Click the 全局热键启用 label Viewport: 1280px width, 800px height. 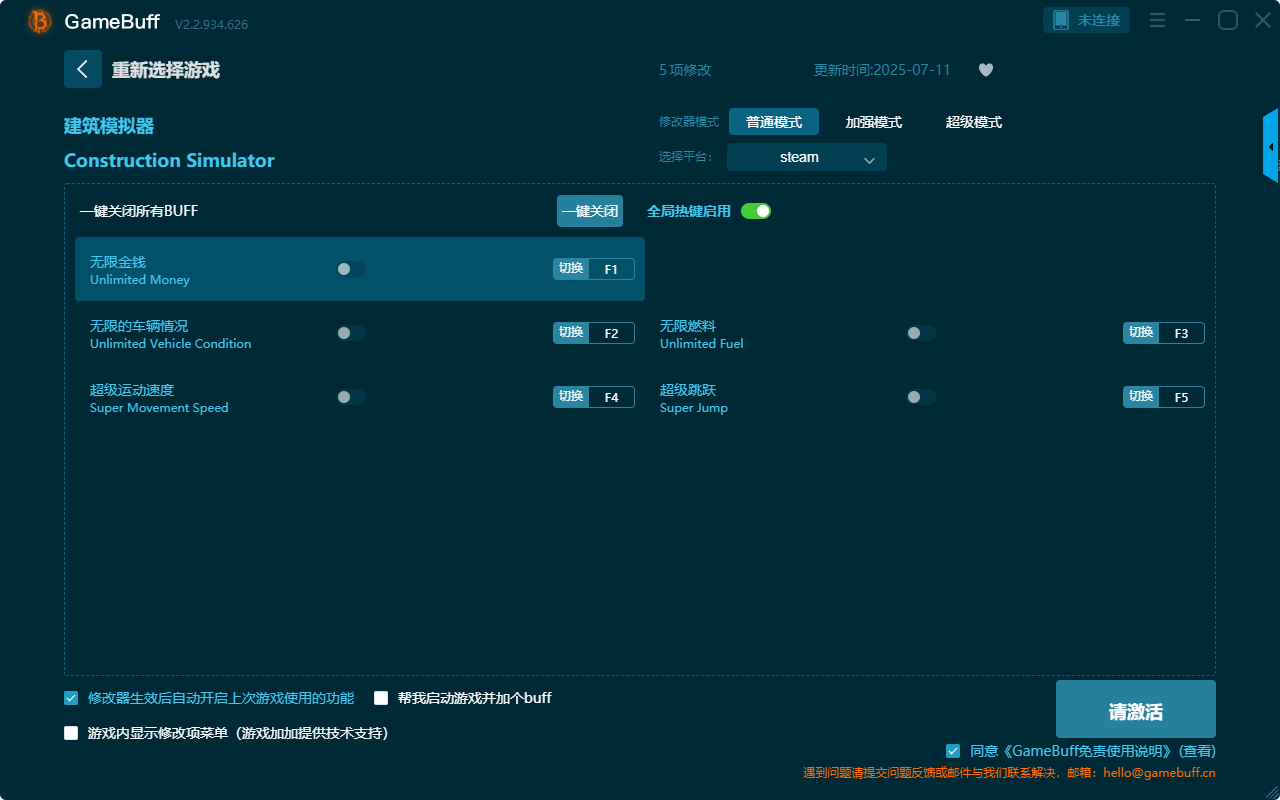click(x=689, y=211)
